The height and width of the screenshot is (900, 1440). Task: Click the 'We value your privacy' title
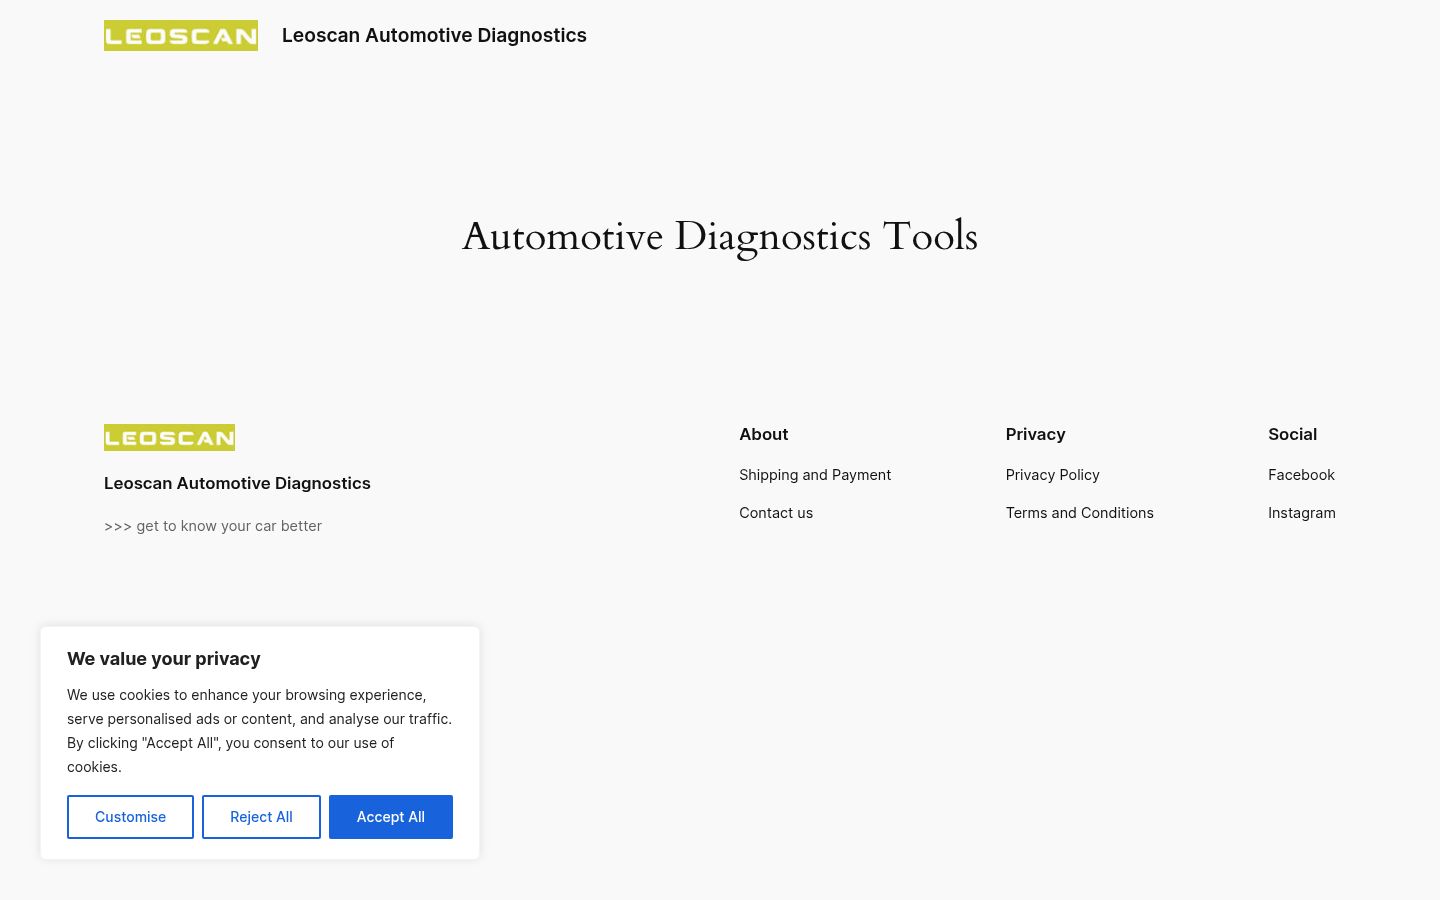point(164,659)
